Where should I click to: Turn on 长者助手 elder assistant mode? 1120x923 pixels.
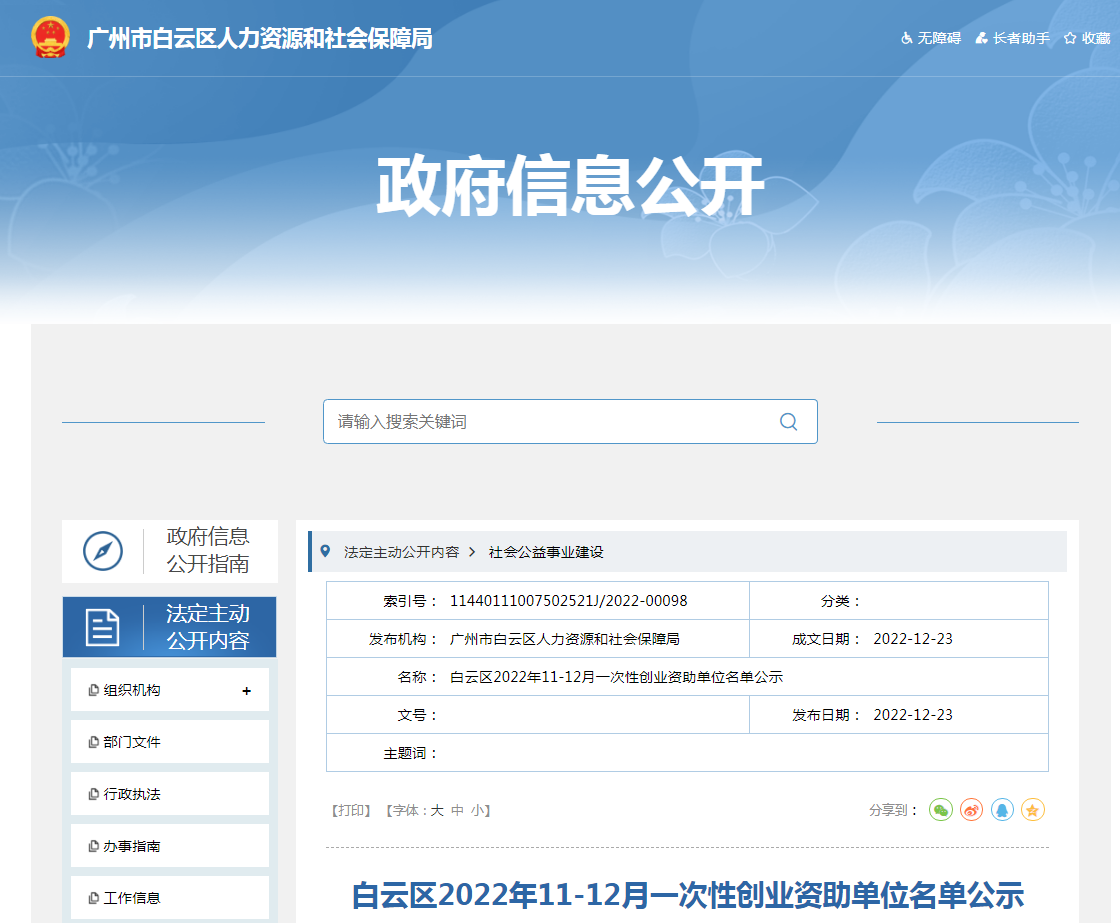1013,38
